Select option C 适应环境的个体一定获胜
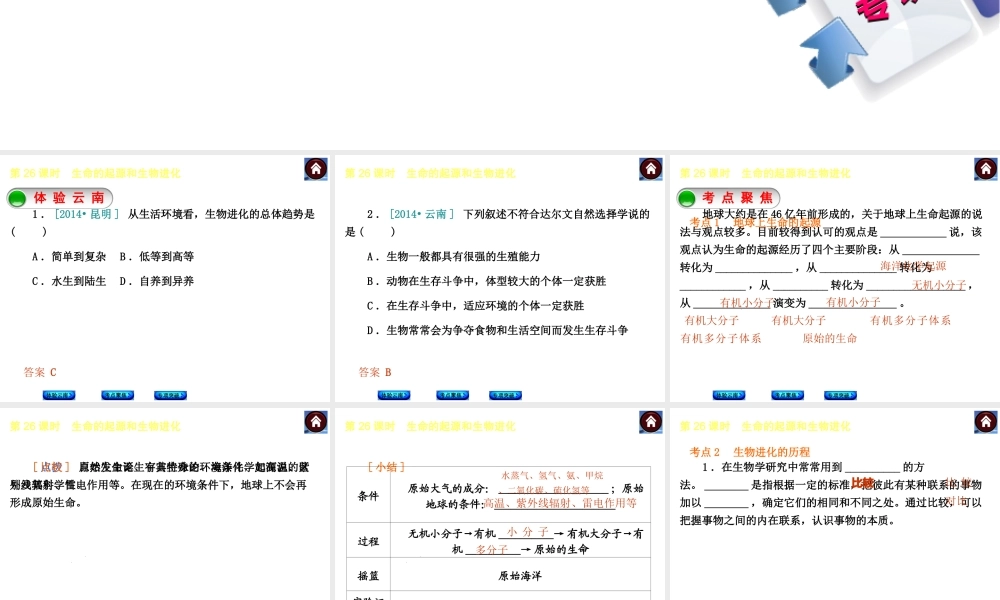1000x600 pixels. (x=475, y=306)
